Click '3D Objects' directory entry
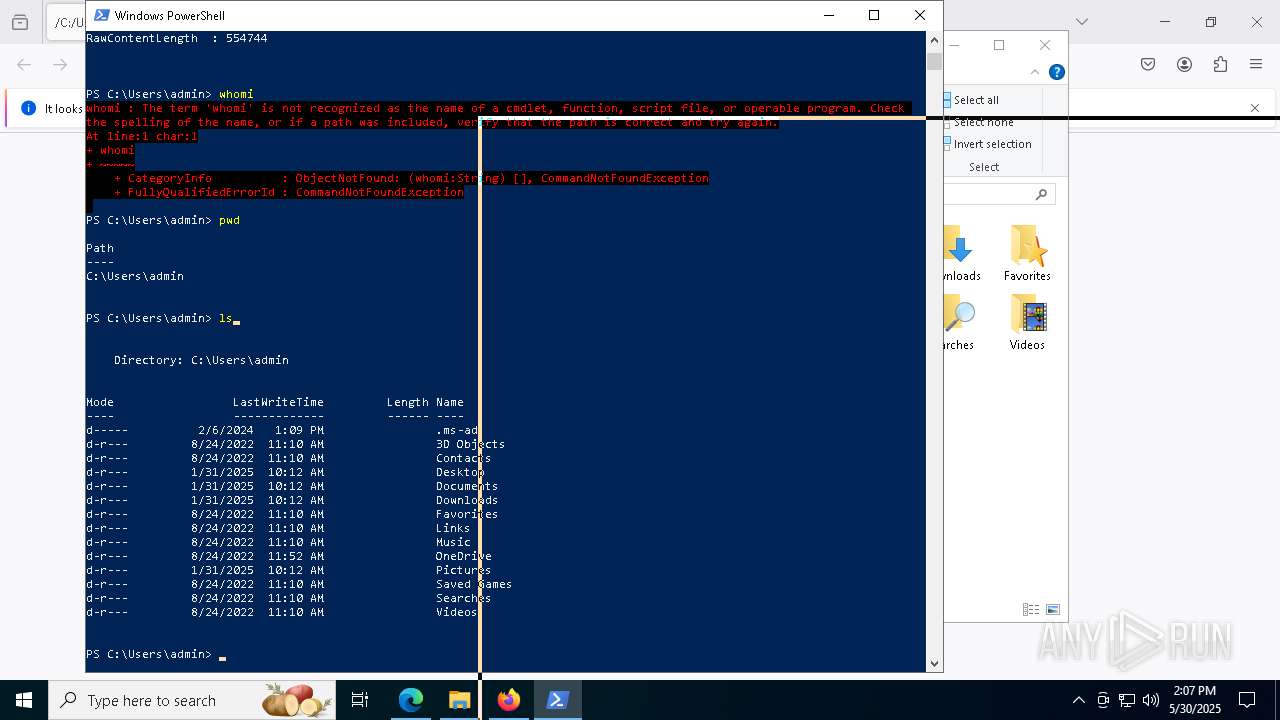Screen dimensions: 1280x720 point(470,444)
